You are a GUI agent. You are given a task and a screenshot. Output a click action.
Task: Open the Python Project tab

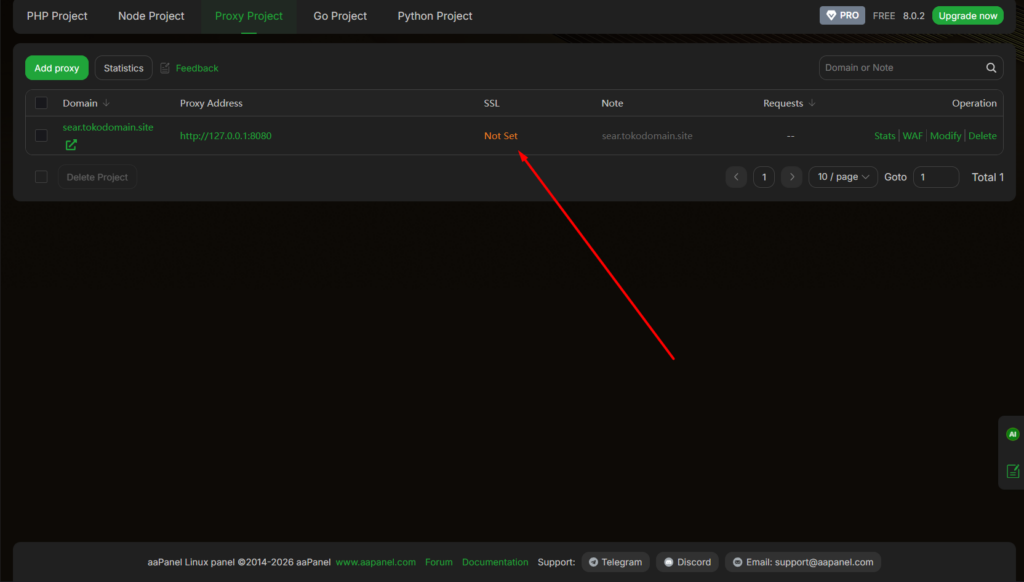[x=435, y=16]
